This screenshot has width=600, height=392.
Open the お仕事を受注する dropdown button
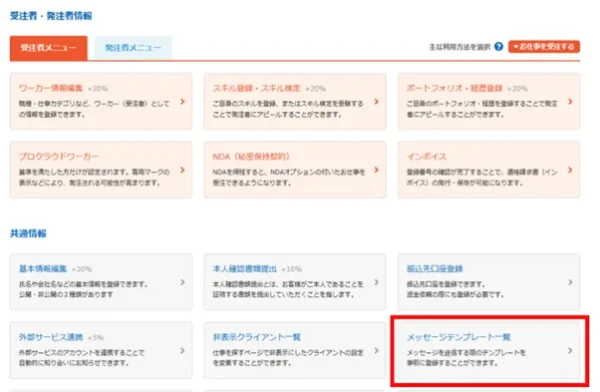(x=544, y=47)
